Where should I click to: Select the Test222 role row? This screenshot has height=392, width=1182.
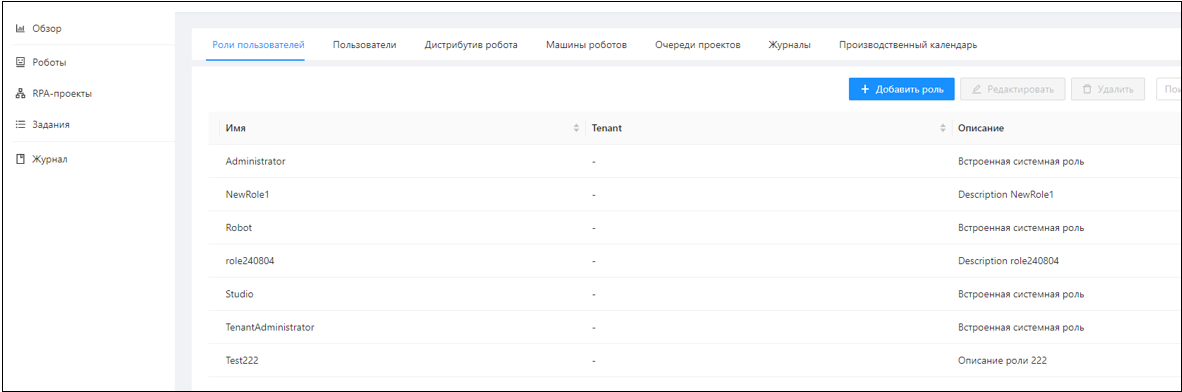point(695,360)
